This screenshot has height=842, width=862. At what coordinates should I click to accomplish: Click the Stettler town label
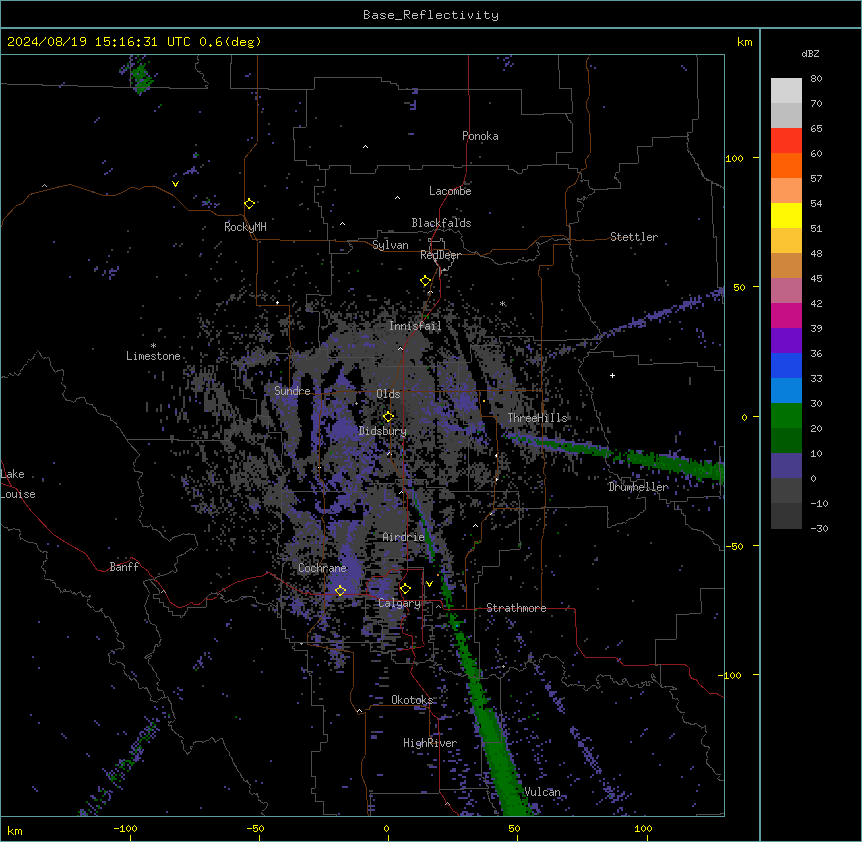pyautogui.click(x=634, y=237)
